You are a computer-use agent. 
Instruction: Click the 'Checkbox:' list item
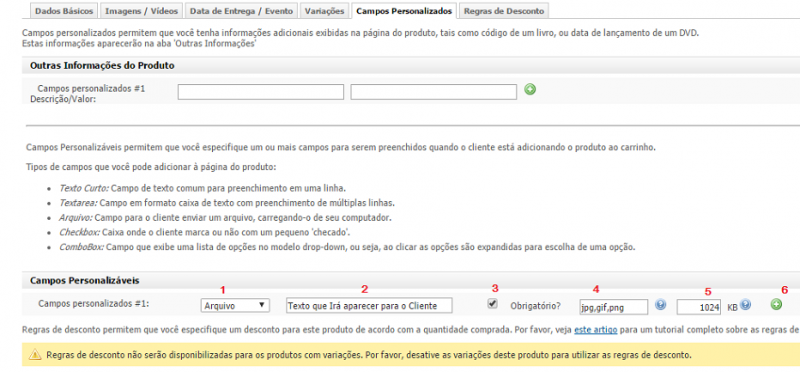click(206, 232)
